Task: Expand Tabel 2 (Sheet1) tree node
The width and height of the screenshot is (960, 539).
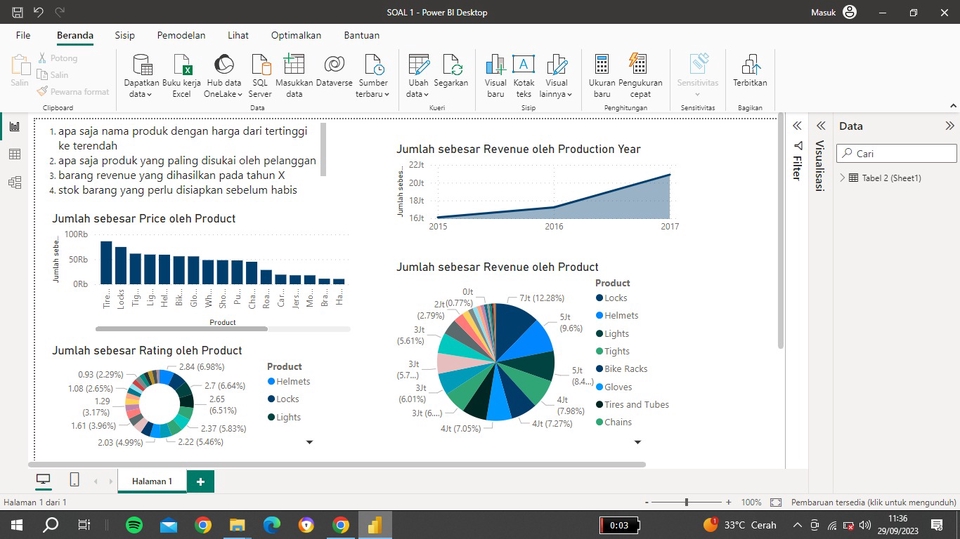Action: click(x=842, y=178)
